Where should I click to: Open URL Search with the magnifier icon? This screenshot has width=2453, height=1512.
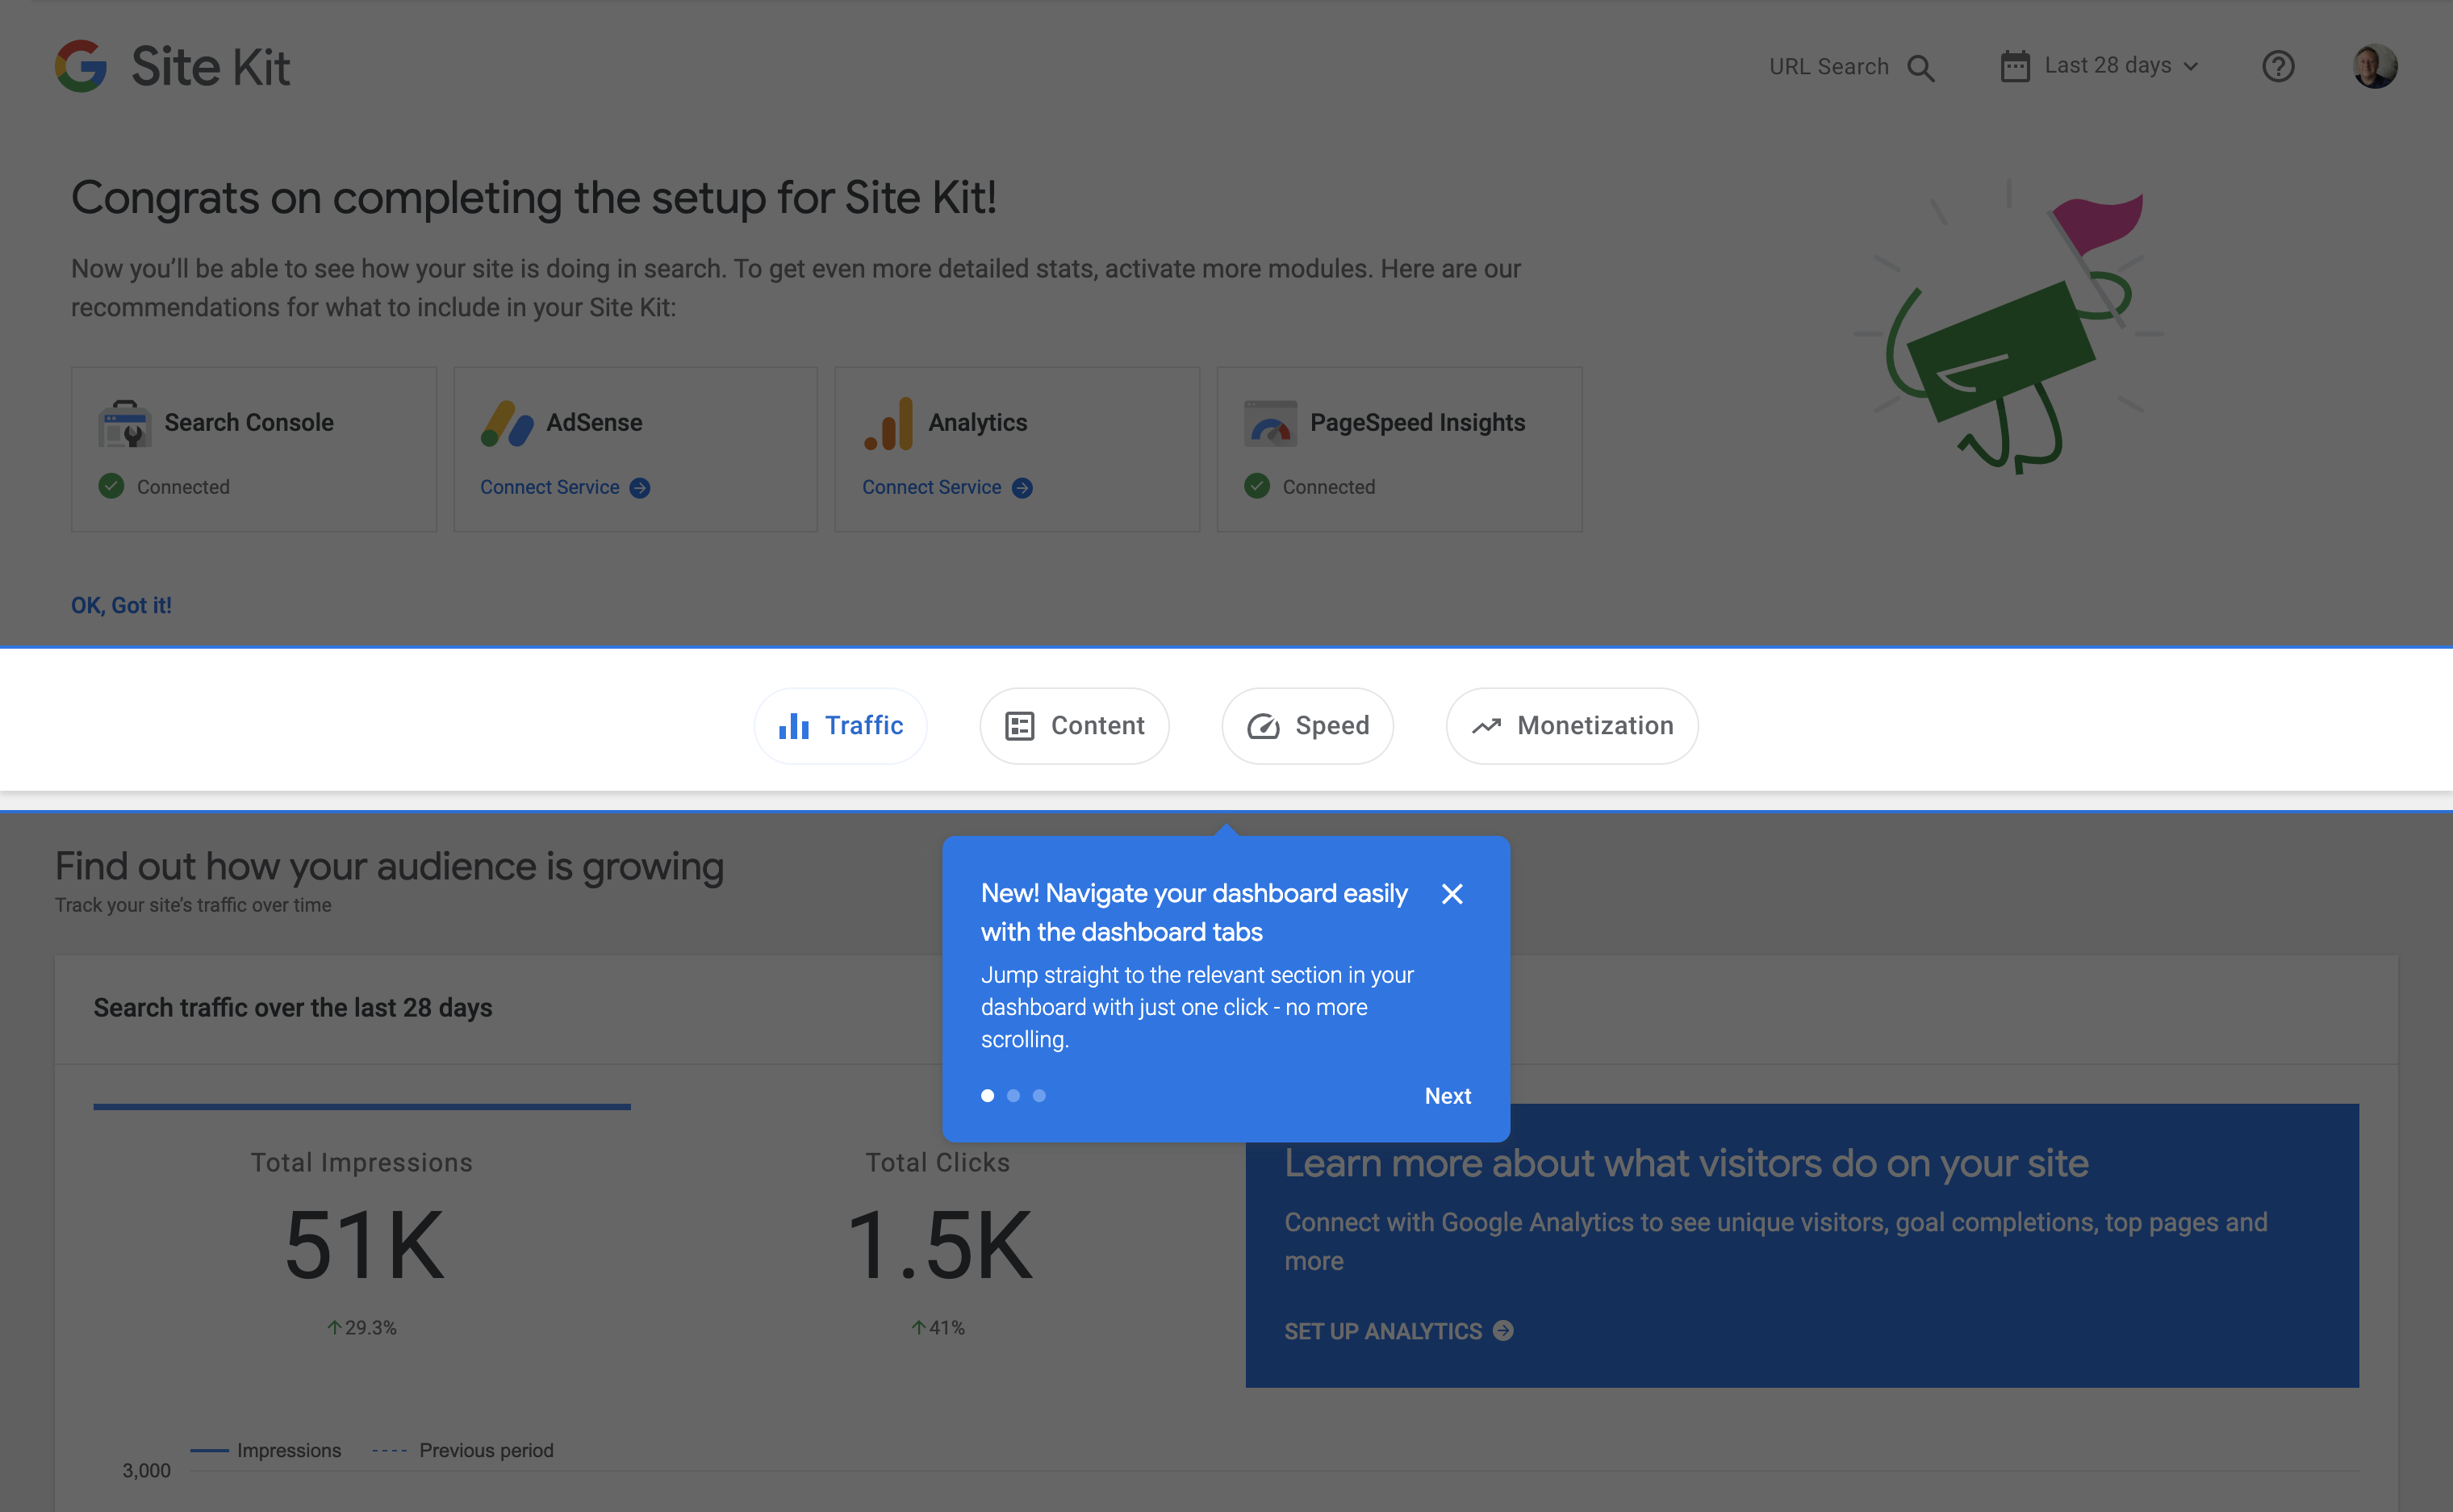1921,67
